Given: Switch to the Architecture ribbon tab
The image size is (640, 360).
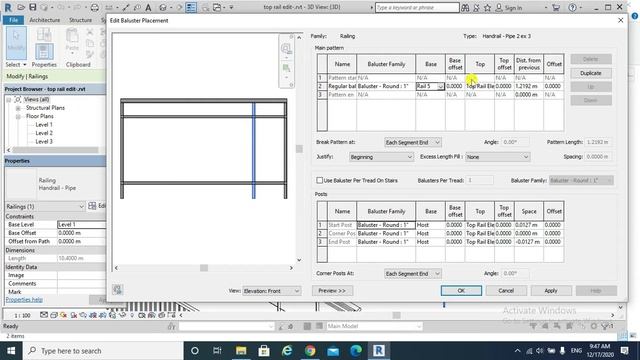Looking at the screenshot, I should pyautogui.click(x=44, y=20).
